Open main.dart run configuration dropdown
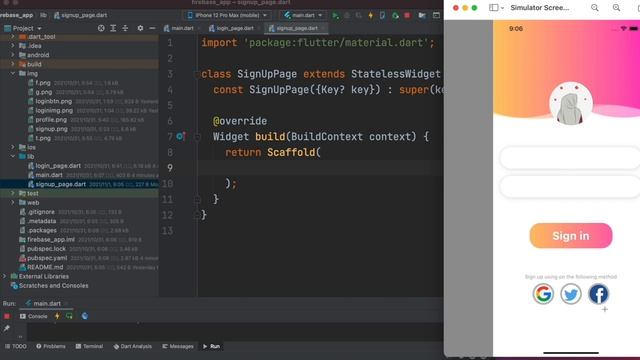The height and width of the screenshot is (360, 640). click(303, 16)
